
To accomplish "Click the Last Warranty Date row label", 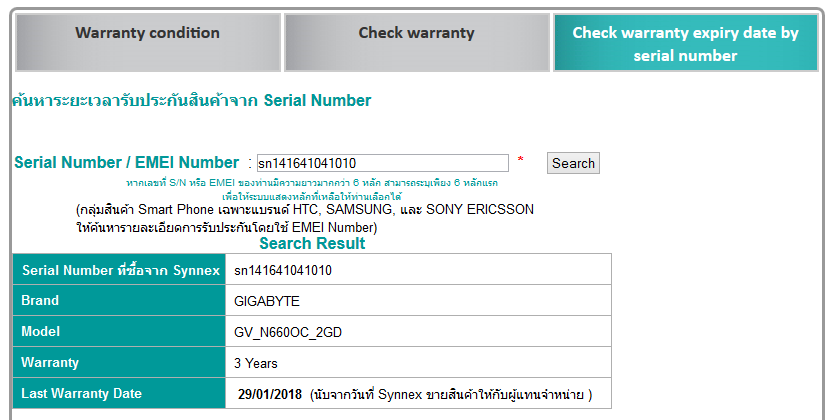I will click(82, 393).
